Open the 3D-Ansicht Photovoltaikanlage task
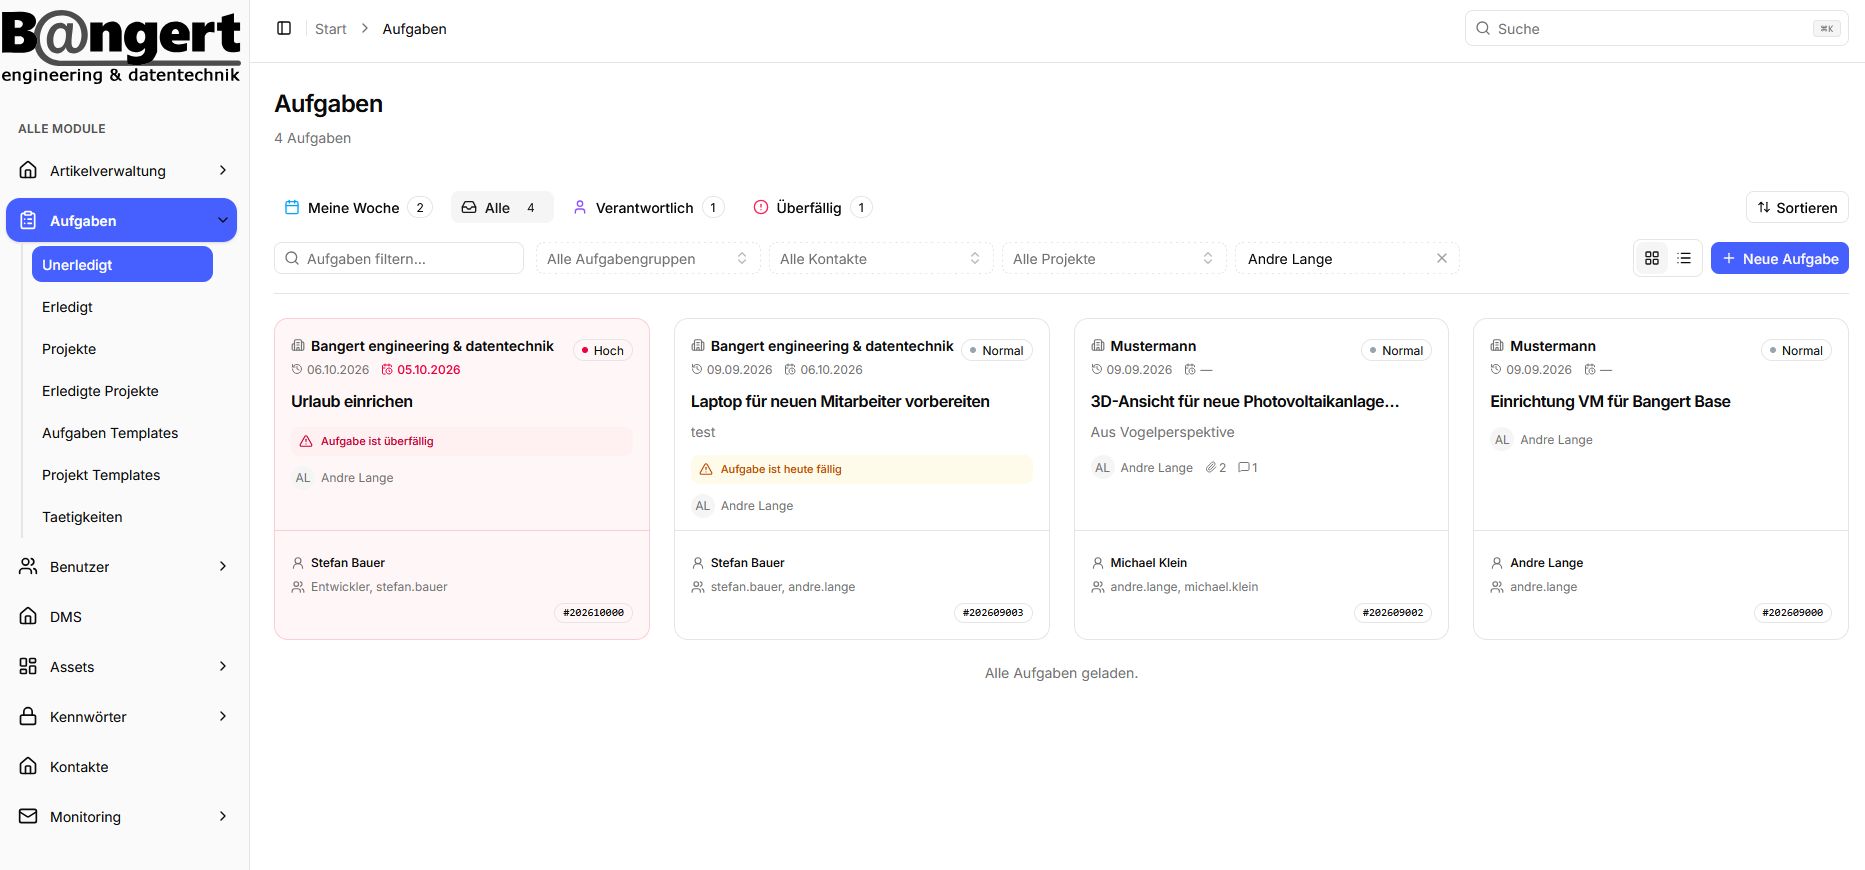 pos(1244,401)
